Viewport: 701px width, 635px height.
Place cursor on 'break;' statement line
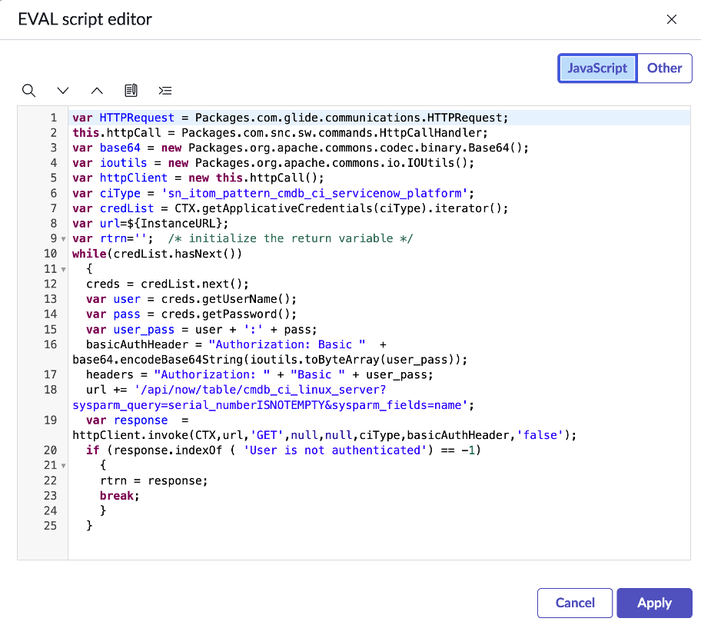tap(119, 496)
